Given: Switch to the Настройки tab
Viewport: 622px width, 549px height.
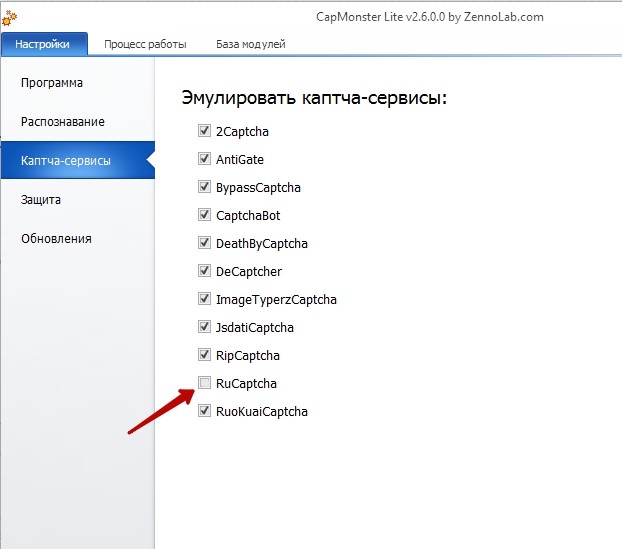Looking at the screenshot, I should pyautogui.click(x=44, y=44).
